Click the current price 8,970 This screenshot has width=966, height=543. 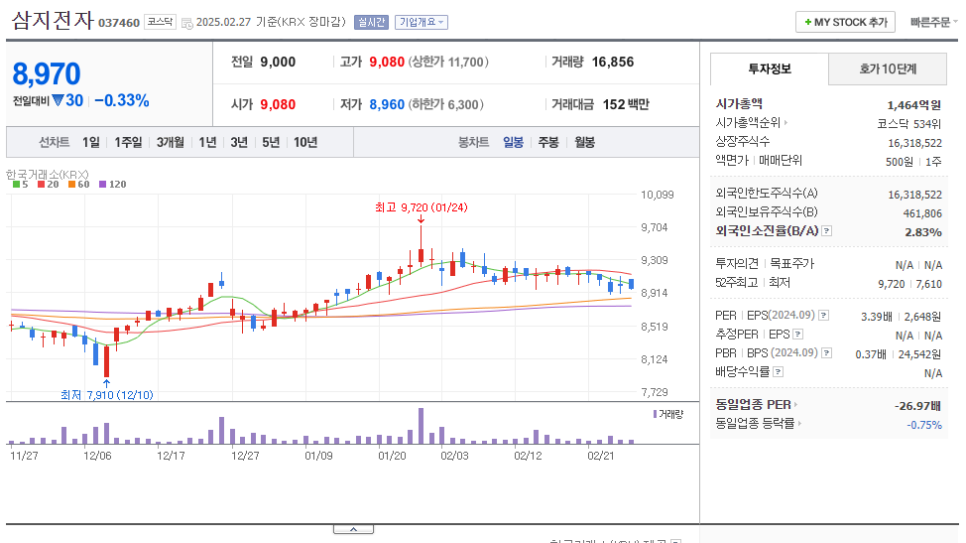(46, 74)
